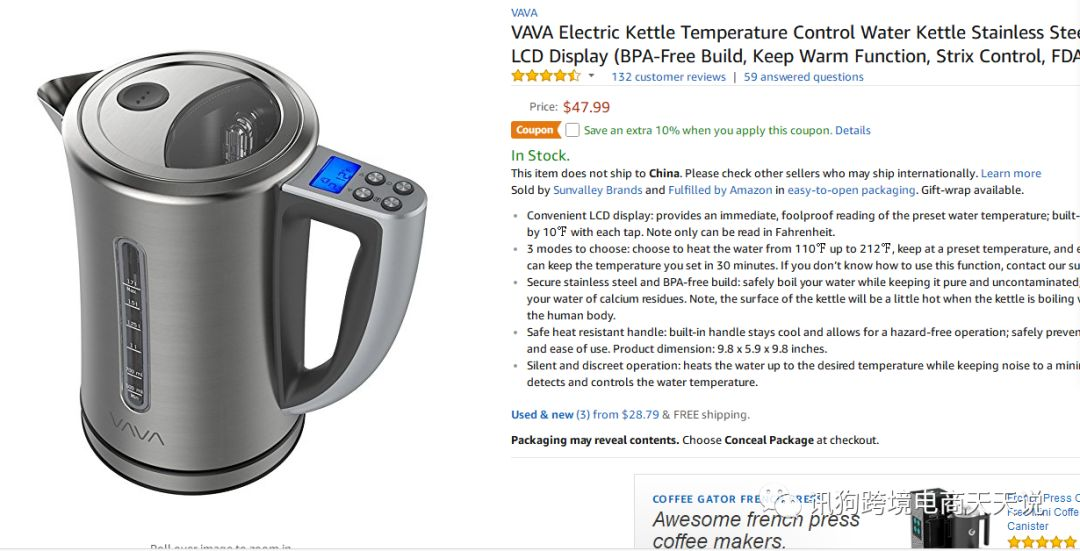The image size is (1080, 551).
Task: Open Sunvalley Brands seller page
Action: [597, 190]
